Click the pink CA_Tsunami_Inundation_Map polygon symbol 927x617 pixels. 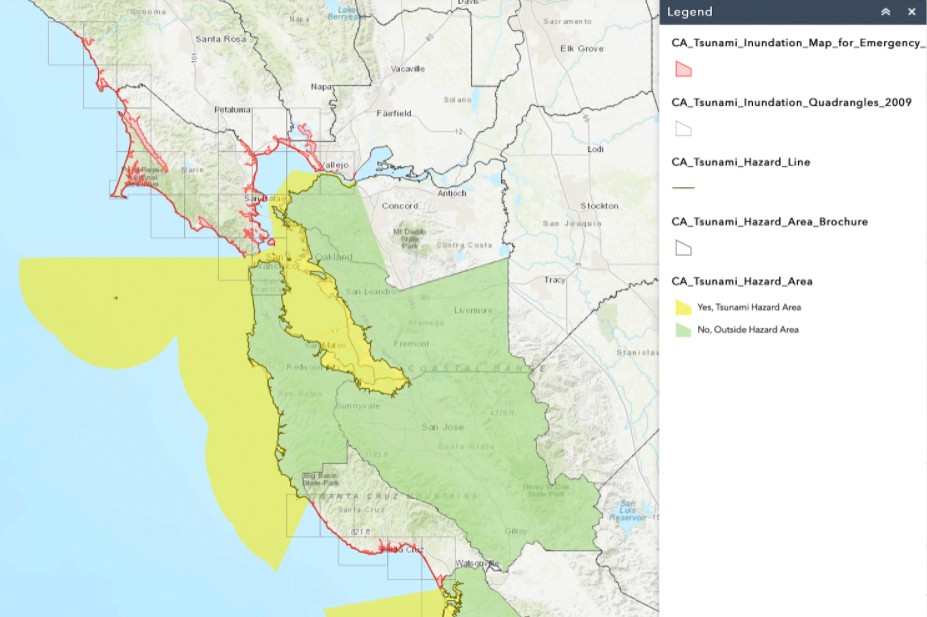[x=684, y=69]
